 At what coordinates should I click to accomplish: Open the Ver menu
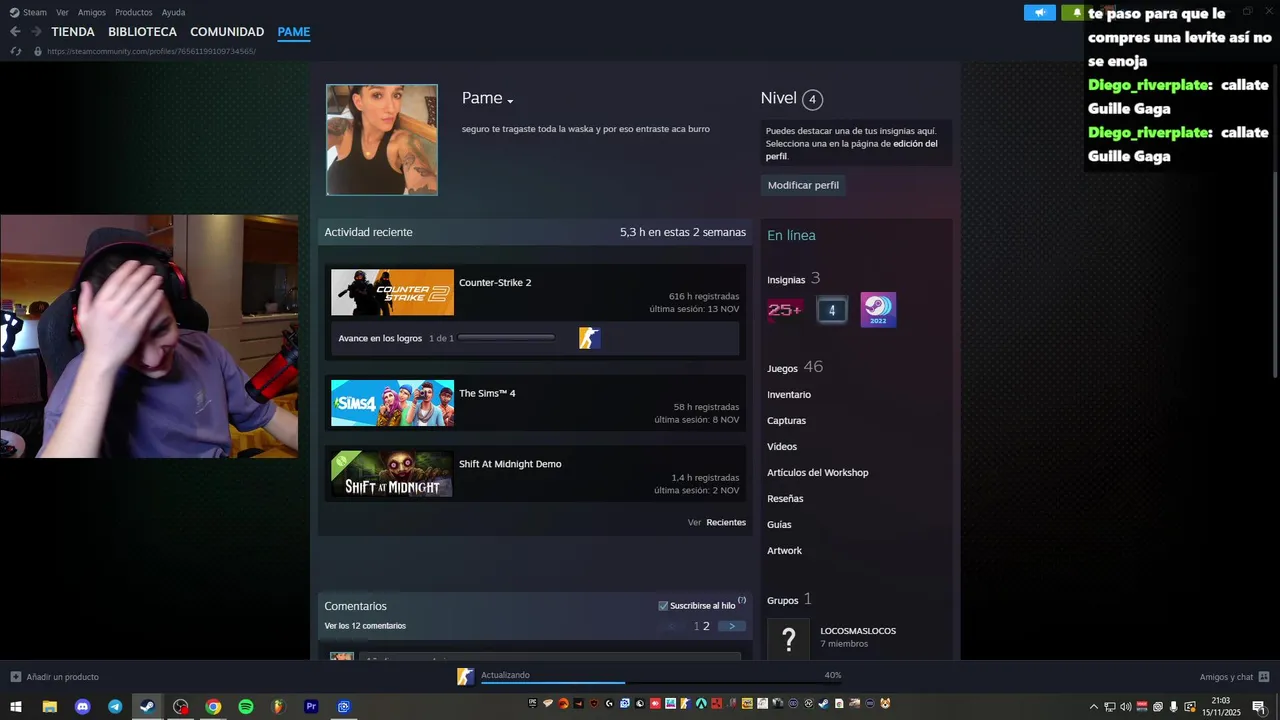click(62, 12)
